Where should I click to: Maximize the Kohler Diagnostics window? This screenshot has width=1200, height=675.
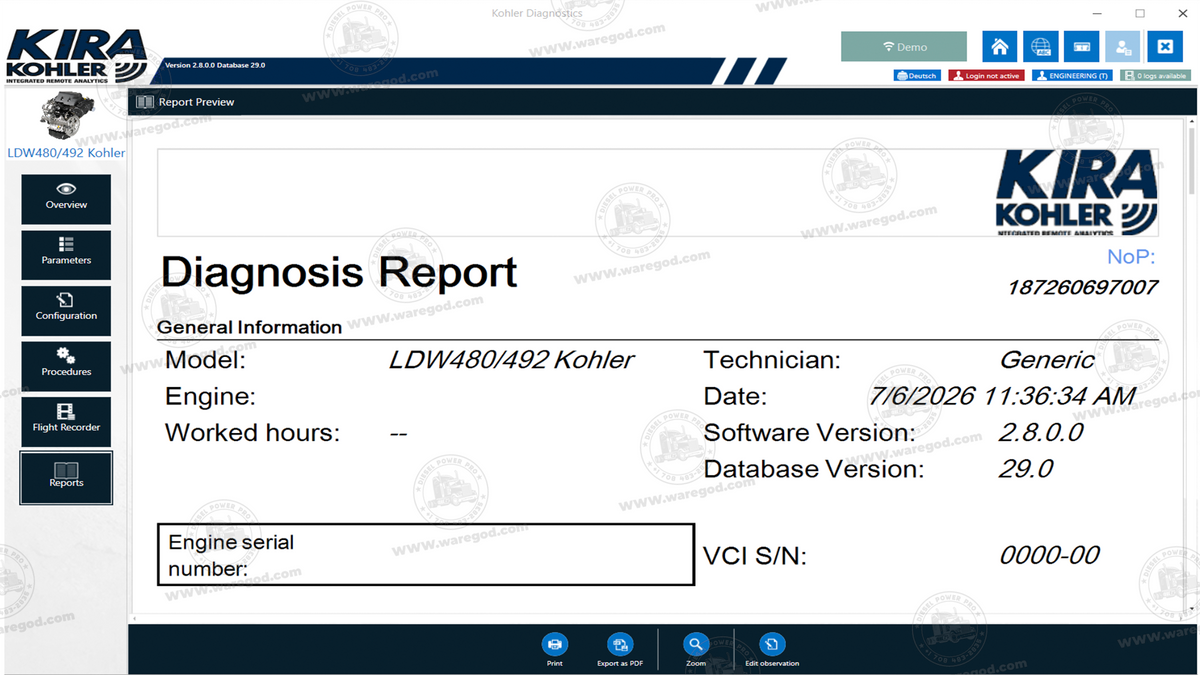point(1140,13)
